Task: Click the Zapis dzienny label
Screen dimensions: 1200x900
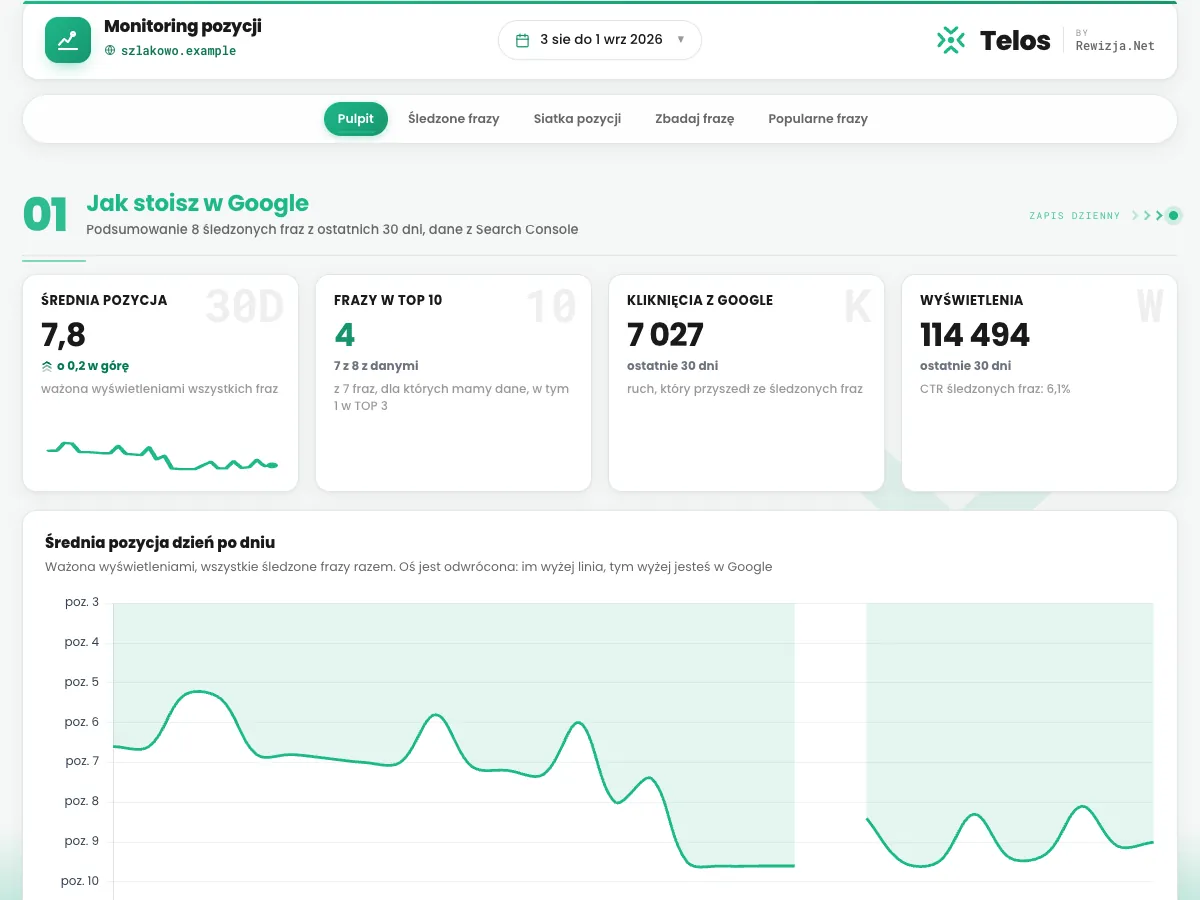Action: 1075,216
